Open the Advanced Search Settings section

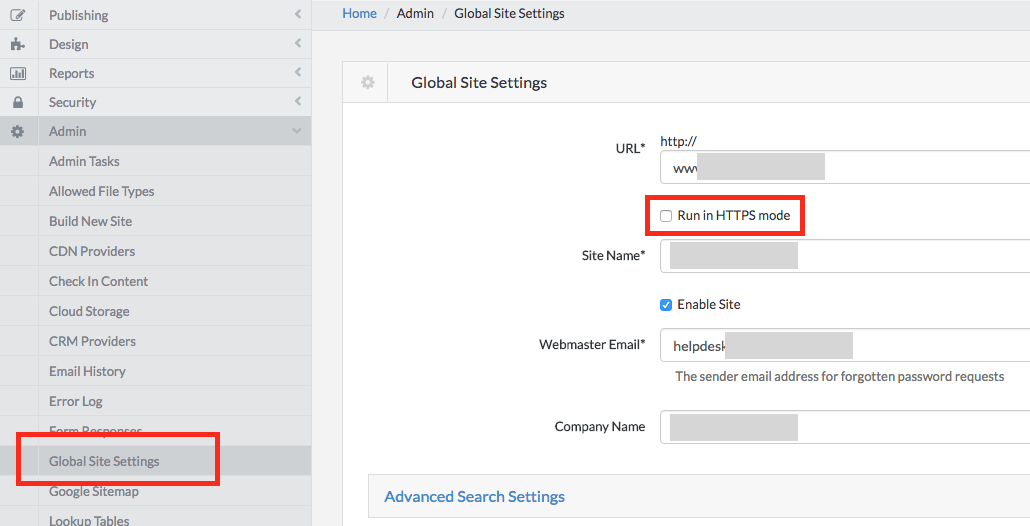point(474,496)
